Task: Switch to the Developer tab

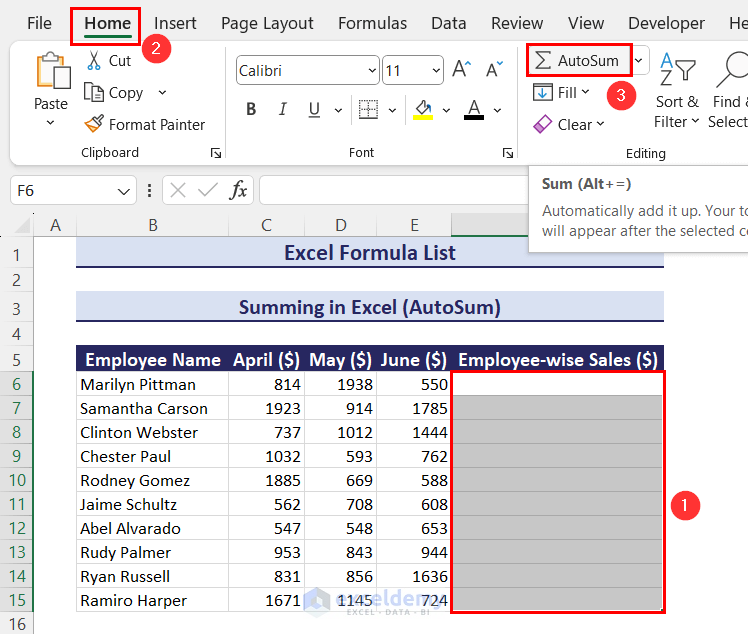Action: [x=666, y=23]
